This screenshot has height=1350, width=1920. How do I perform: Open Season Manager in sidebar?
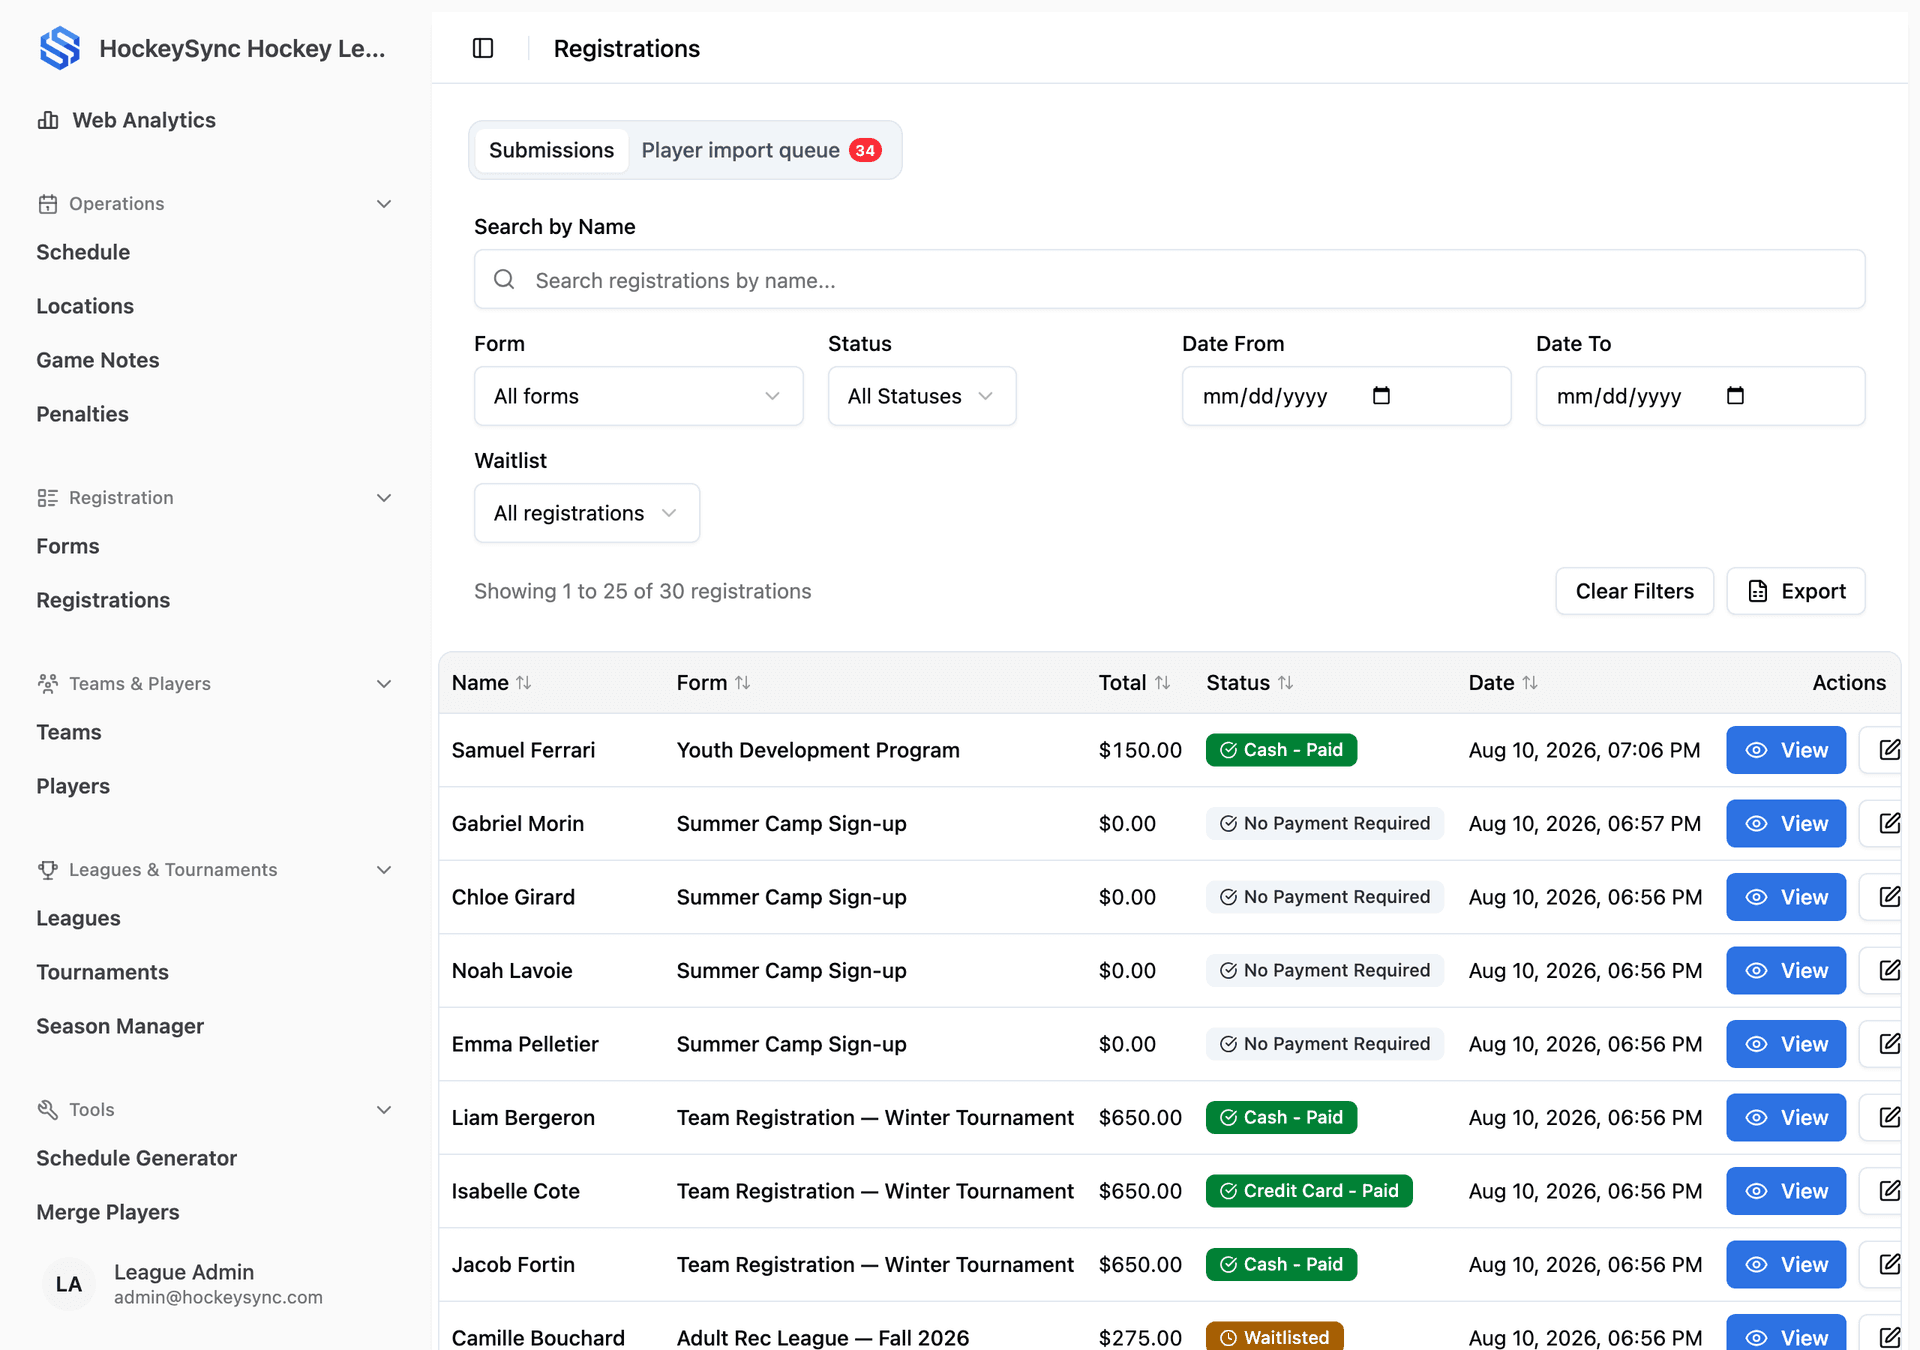(120, 1026)
